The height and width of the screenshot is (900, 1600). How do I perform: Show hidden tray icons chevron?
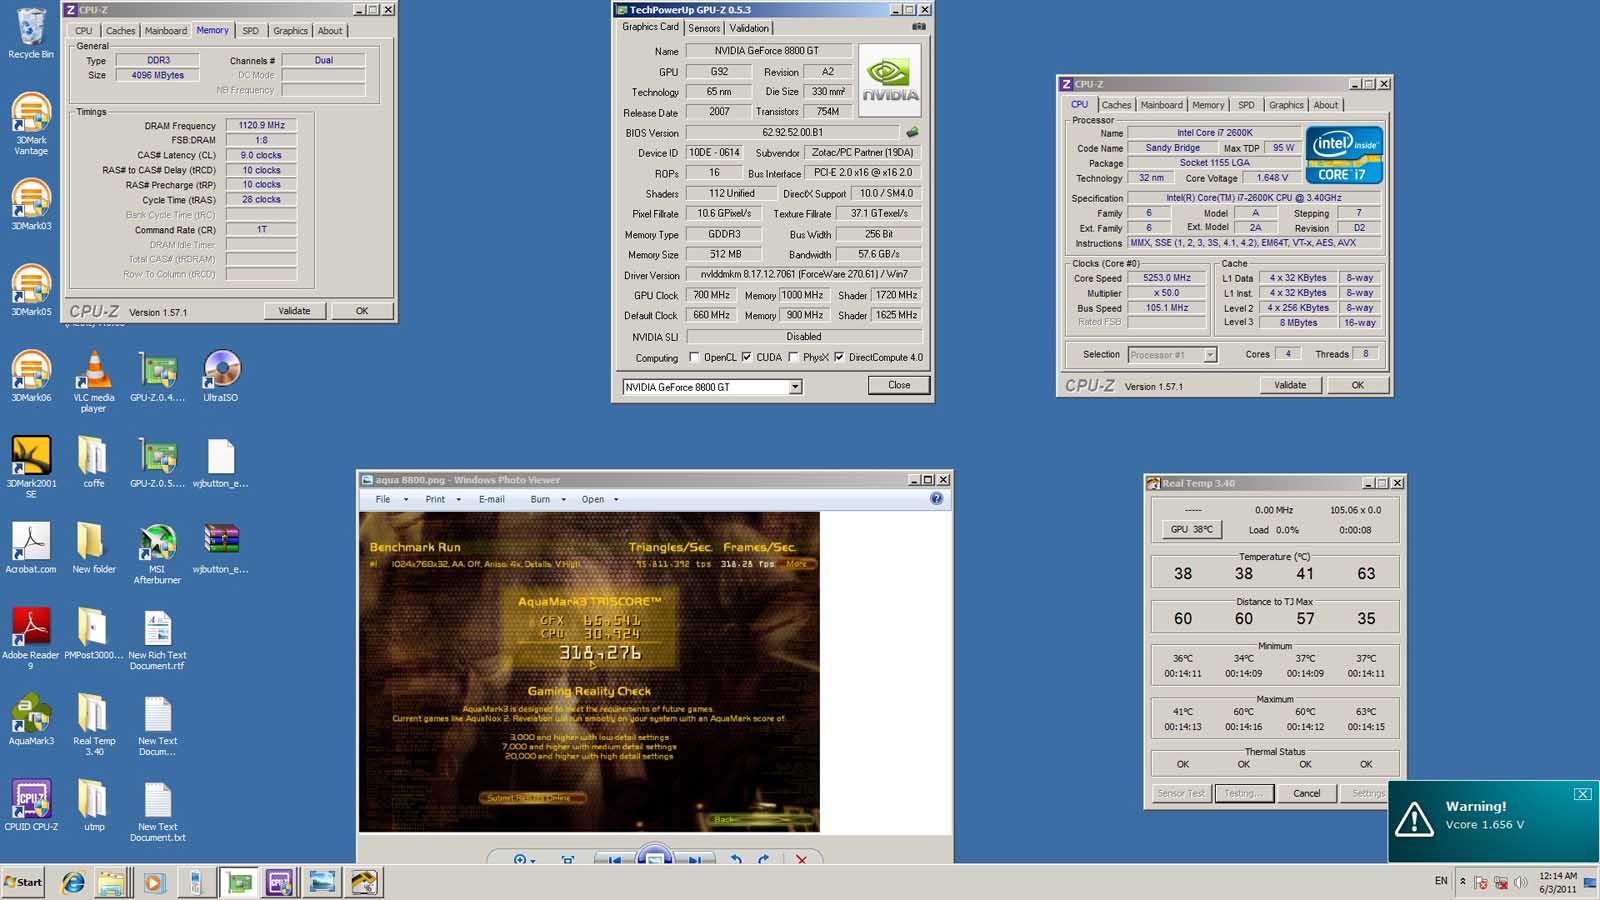pos(1463,882)
